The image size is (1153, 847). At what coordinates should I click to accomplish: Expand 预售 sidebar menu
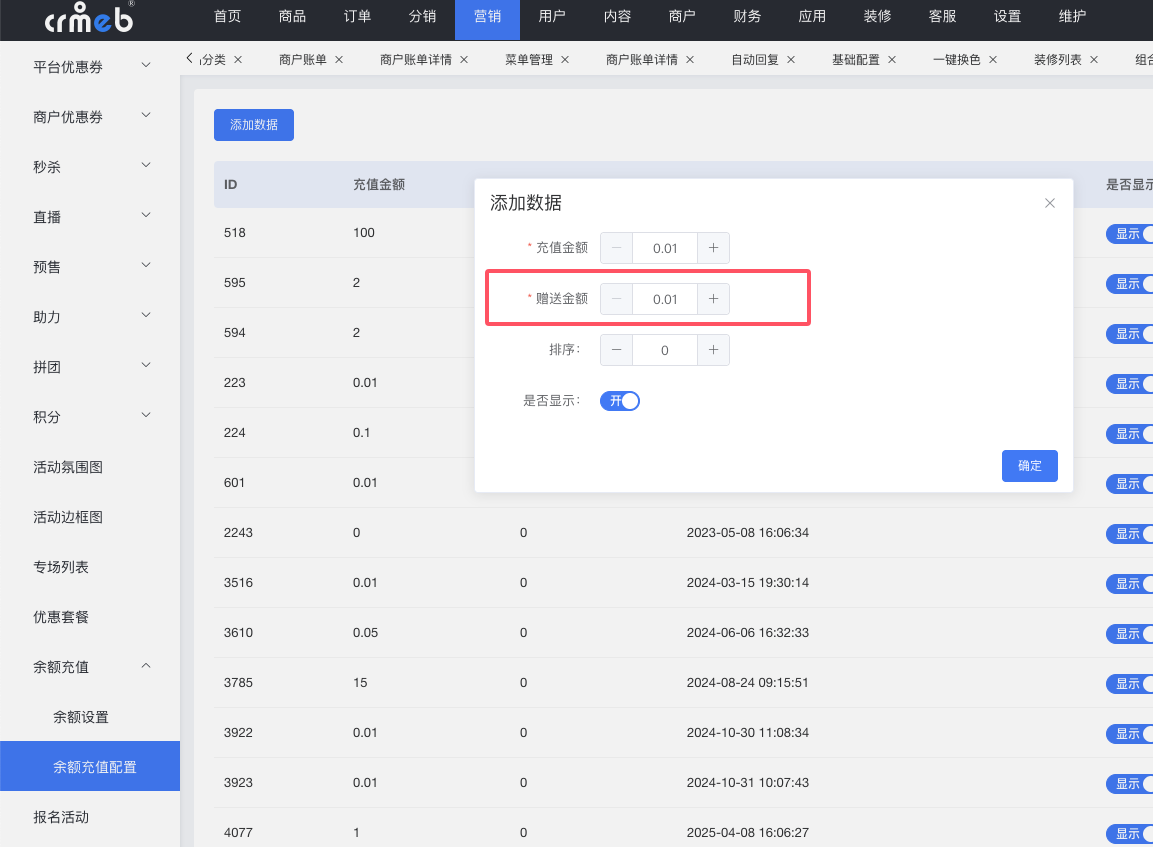click(x=90, y=267)
